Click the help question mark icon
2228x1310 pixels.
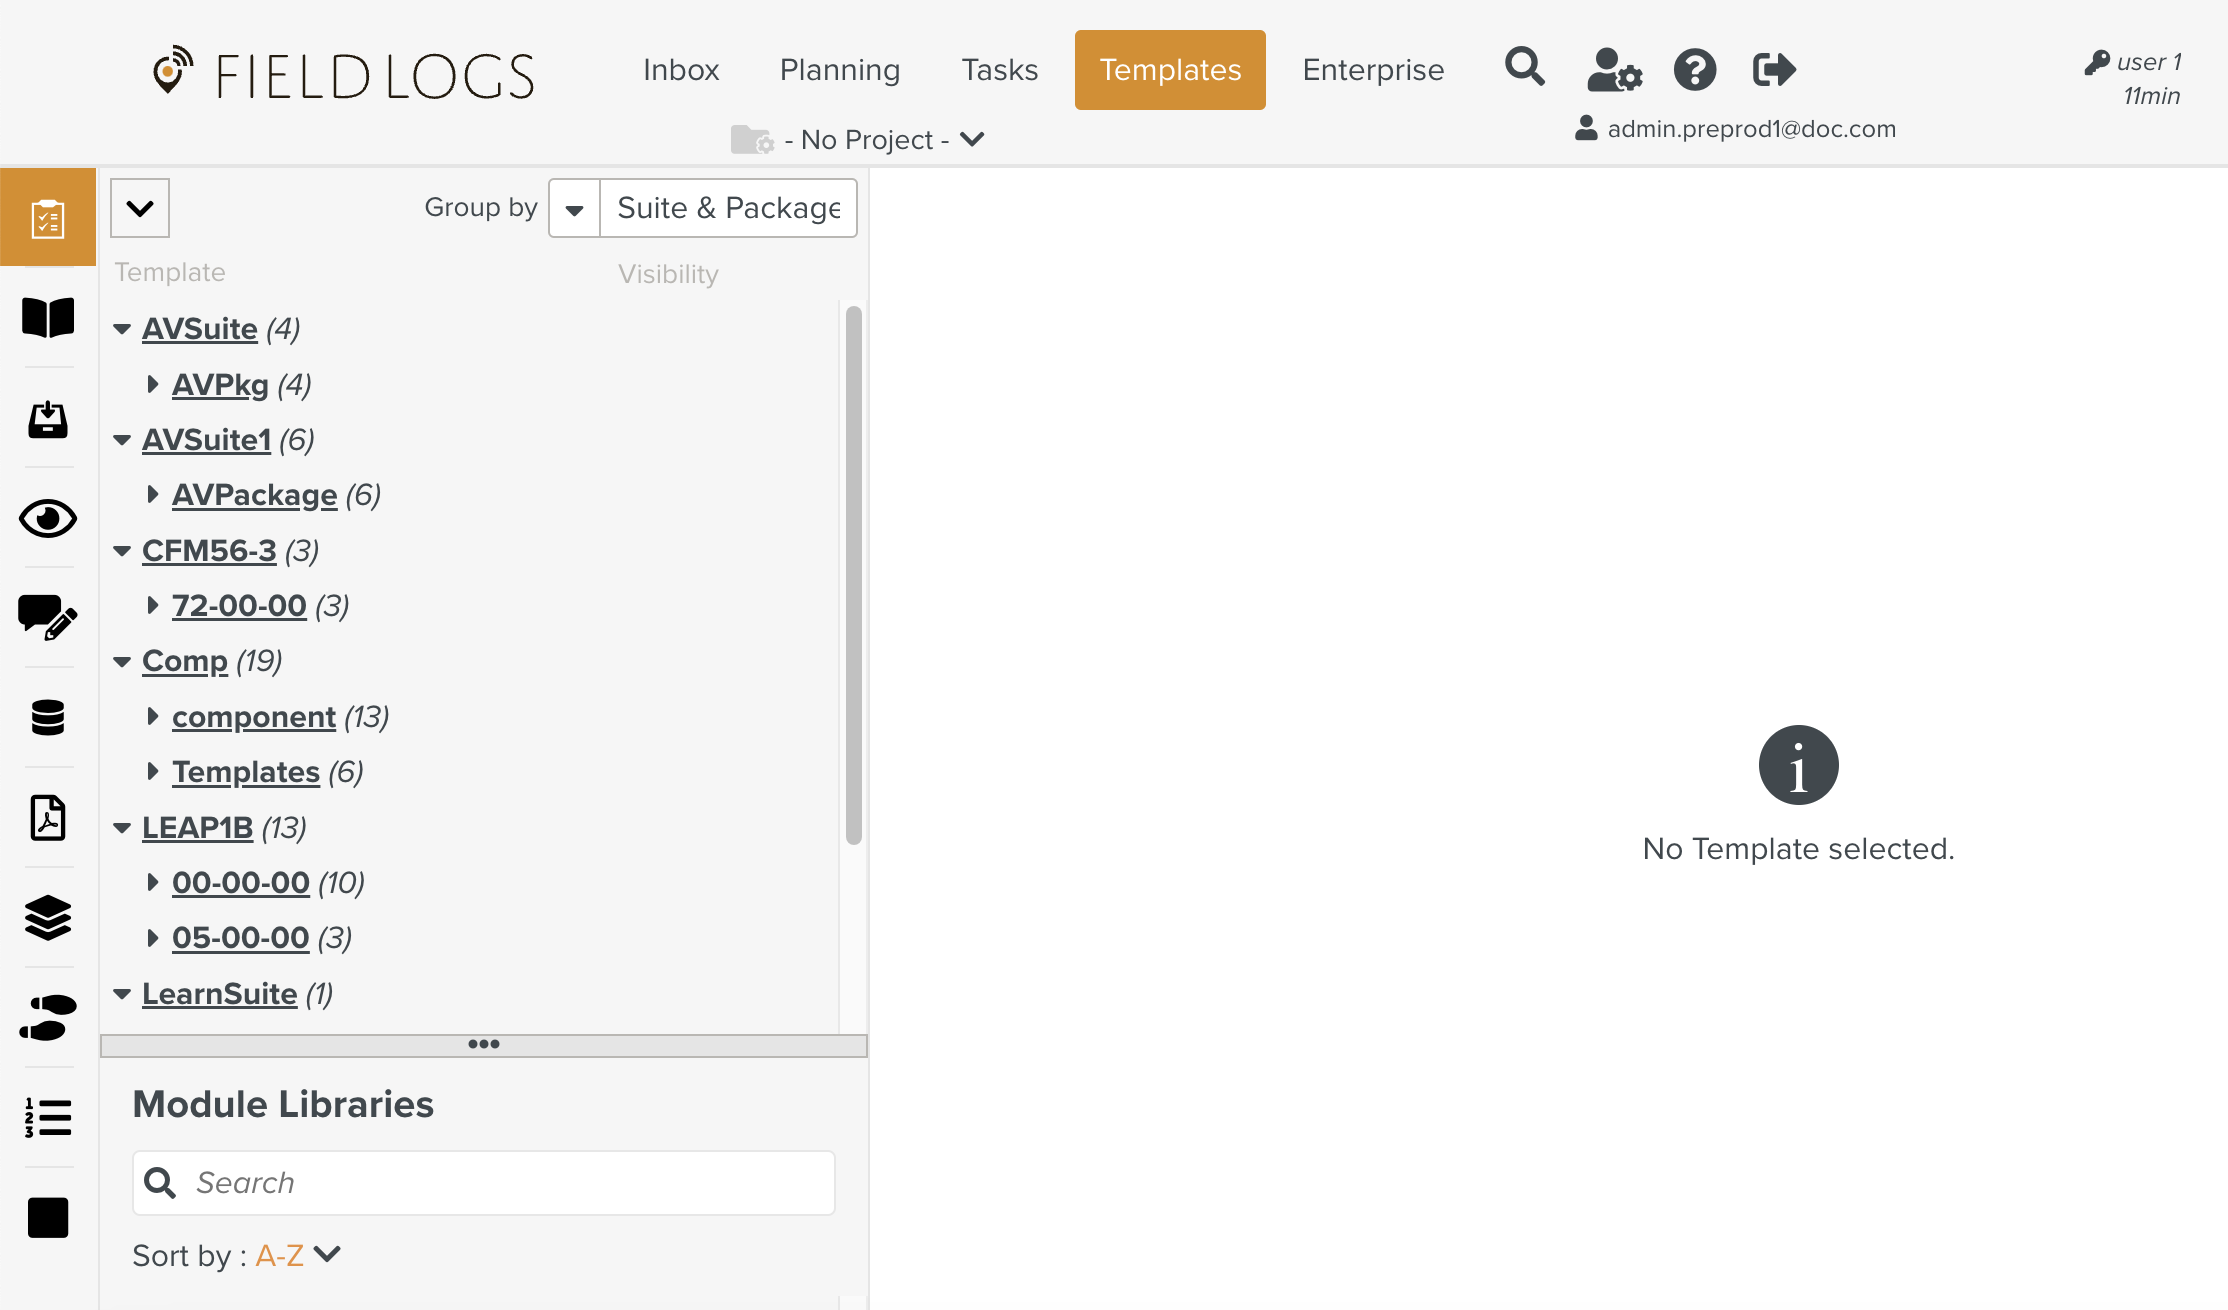(1694, 70)
